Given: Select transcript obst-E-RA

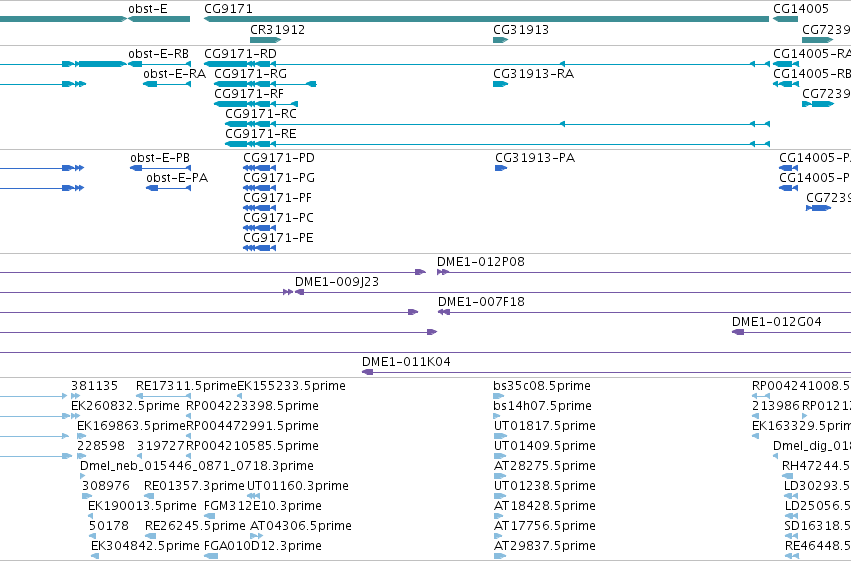Looking at the screenshot, I should coord(167,84).
